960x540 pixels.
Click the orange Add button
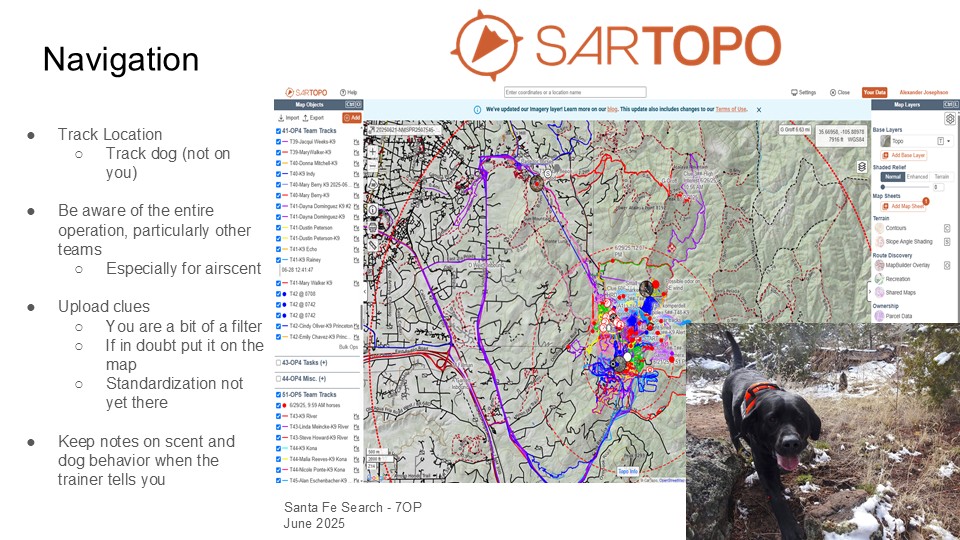coord(352,118)
